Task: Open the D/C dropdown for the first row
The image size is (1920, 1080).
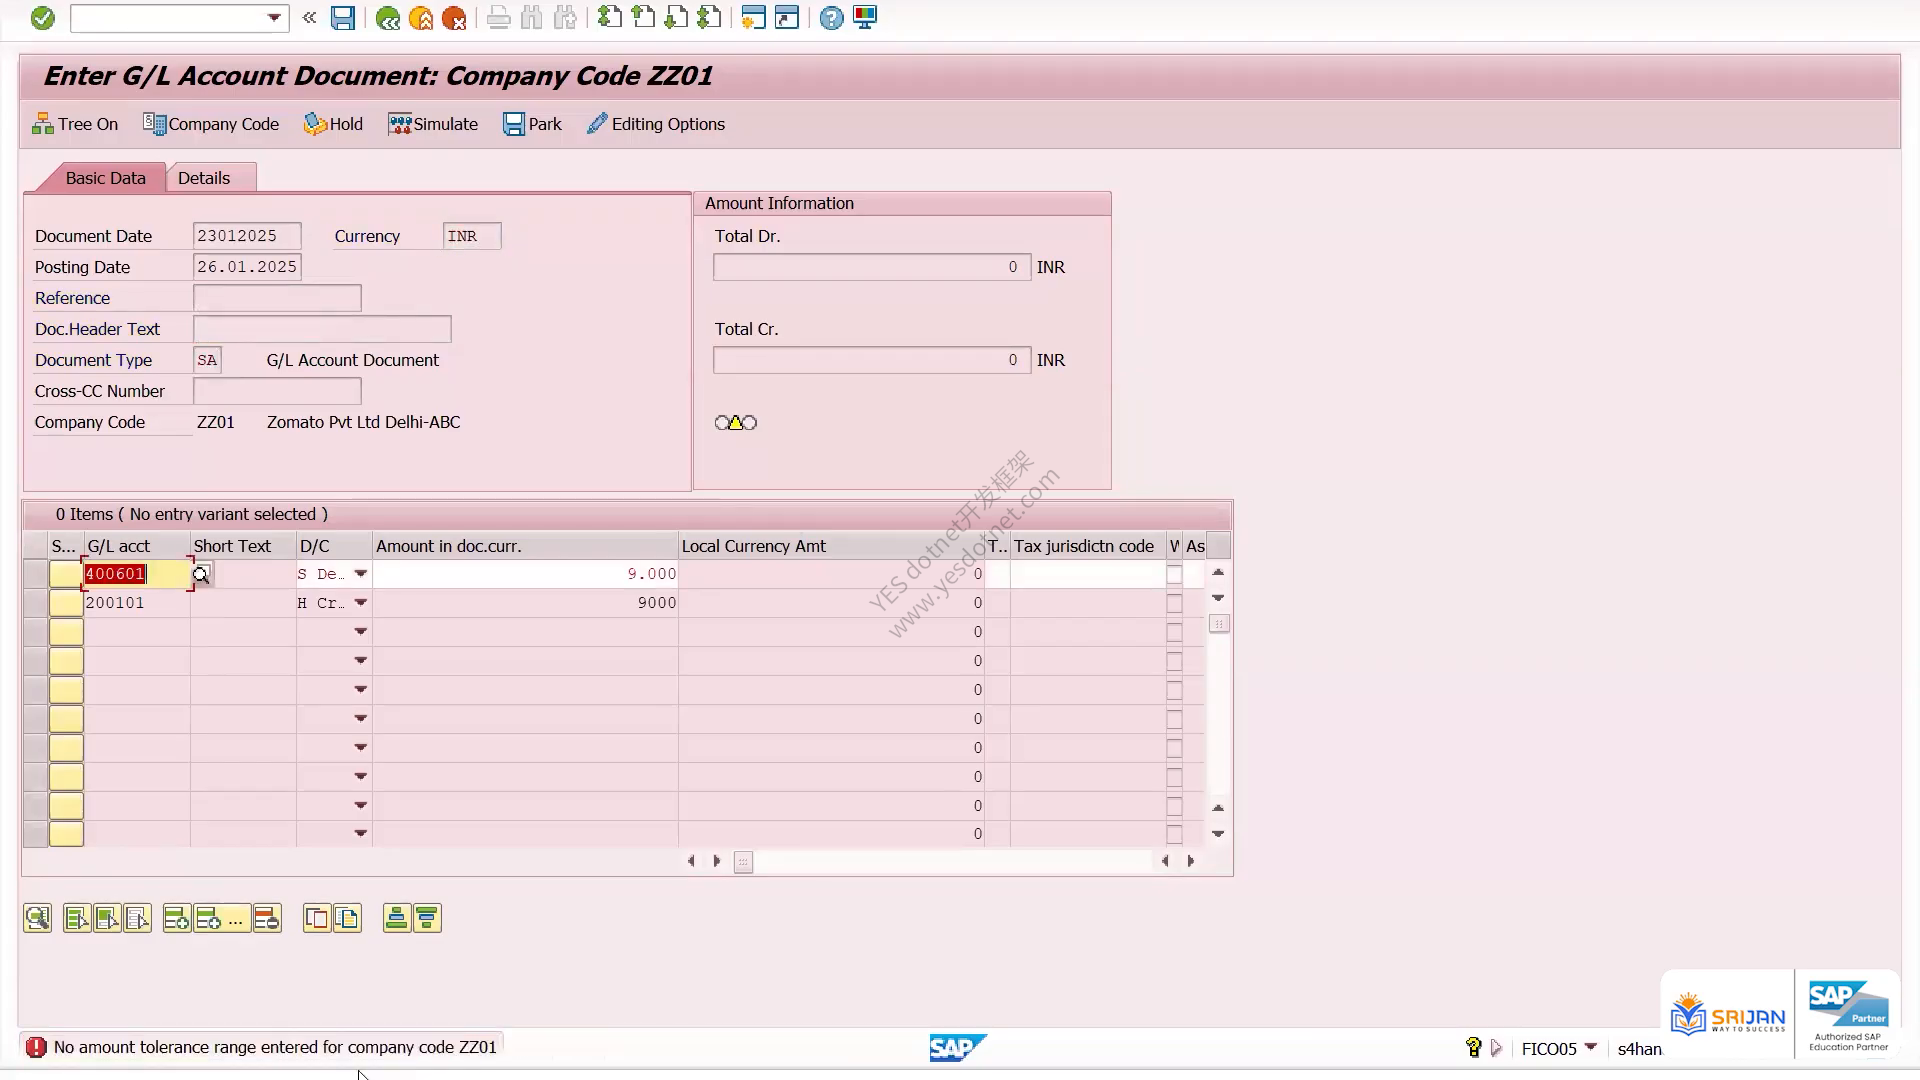Action: click(x=361, y=574)
